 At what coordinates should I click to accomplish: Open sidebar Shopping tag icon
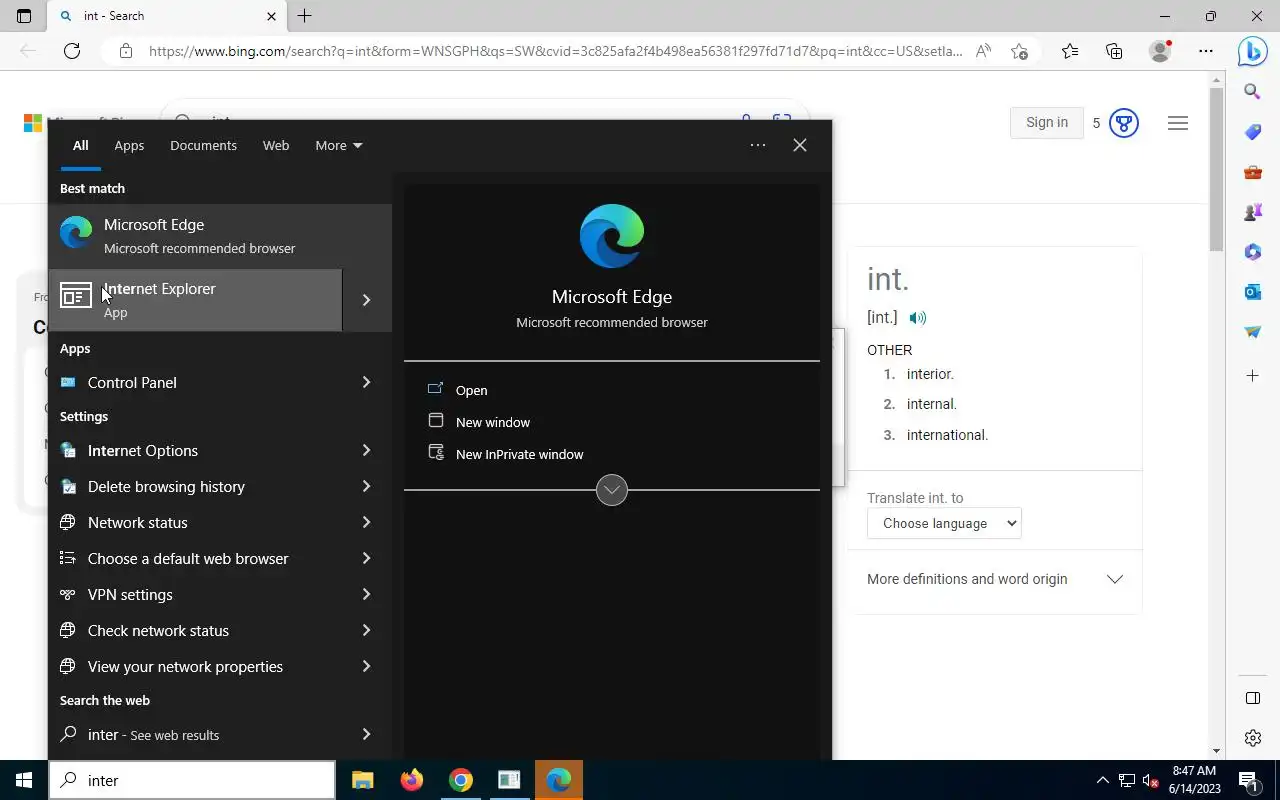point(1252,132)
